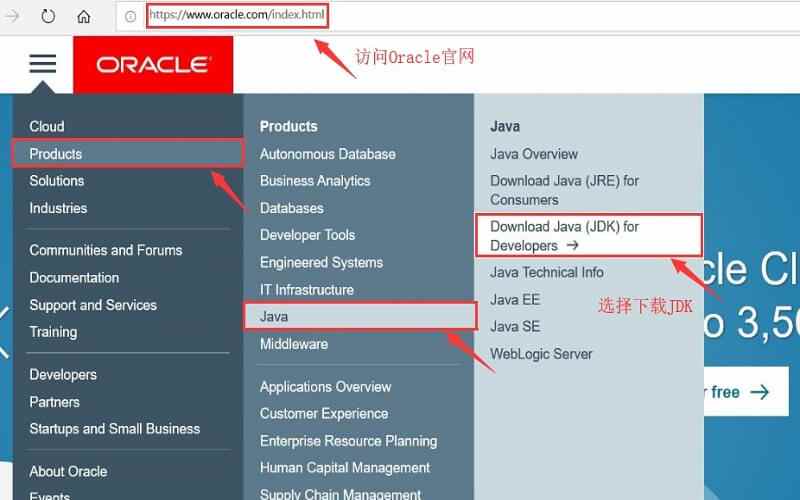Open the Industries menu item
The width and height of the screenshot is (800, 500).
[x=58, y=208]
